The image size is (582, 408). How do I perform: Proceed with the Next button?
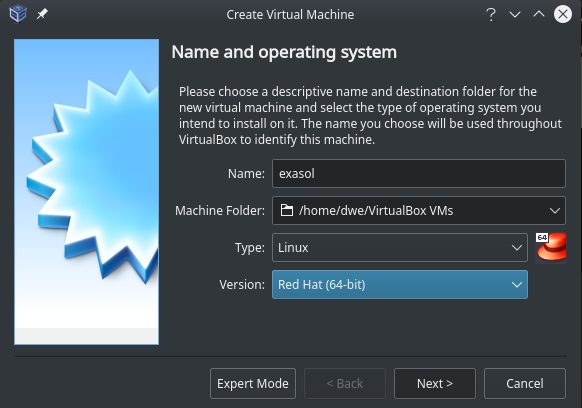[x=435, y=383]
